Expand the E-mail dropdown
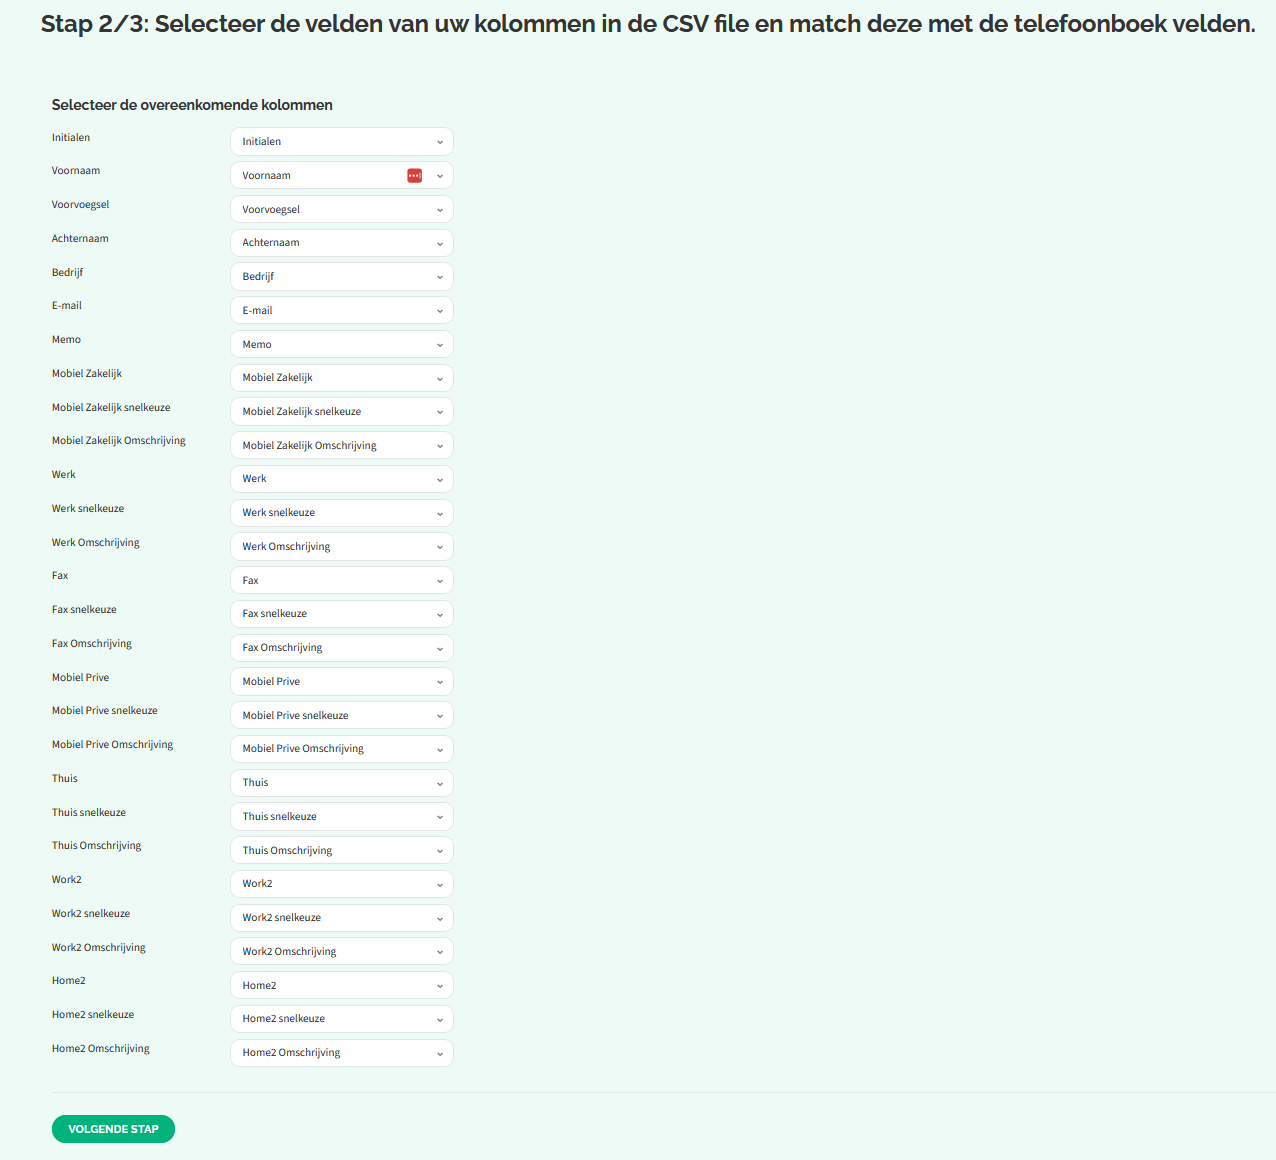The width and height of the screenshot is (1276, 1160). pyautogui.click(x=341, y=311)
